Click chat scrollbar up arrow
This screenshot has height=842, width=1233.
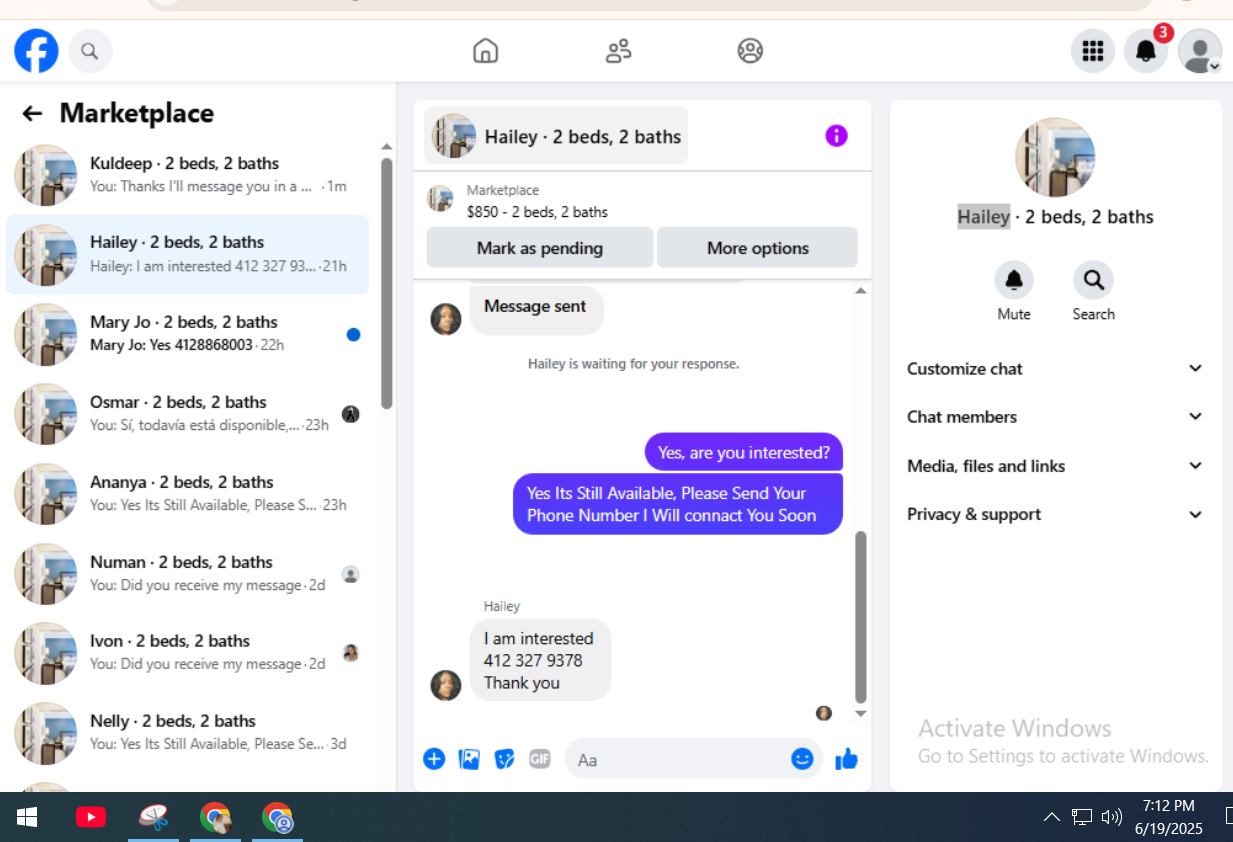pos(861,291)
